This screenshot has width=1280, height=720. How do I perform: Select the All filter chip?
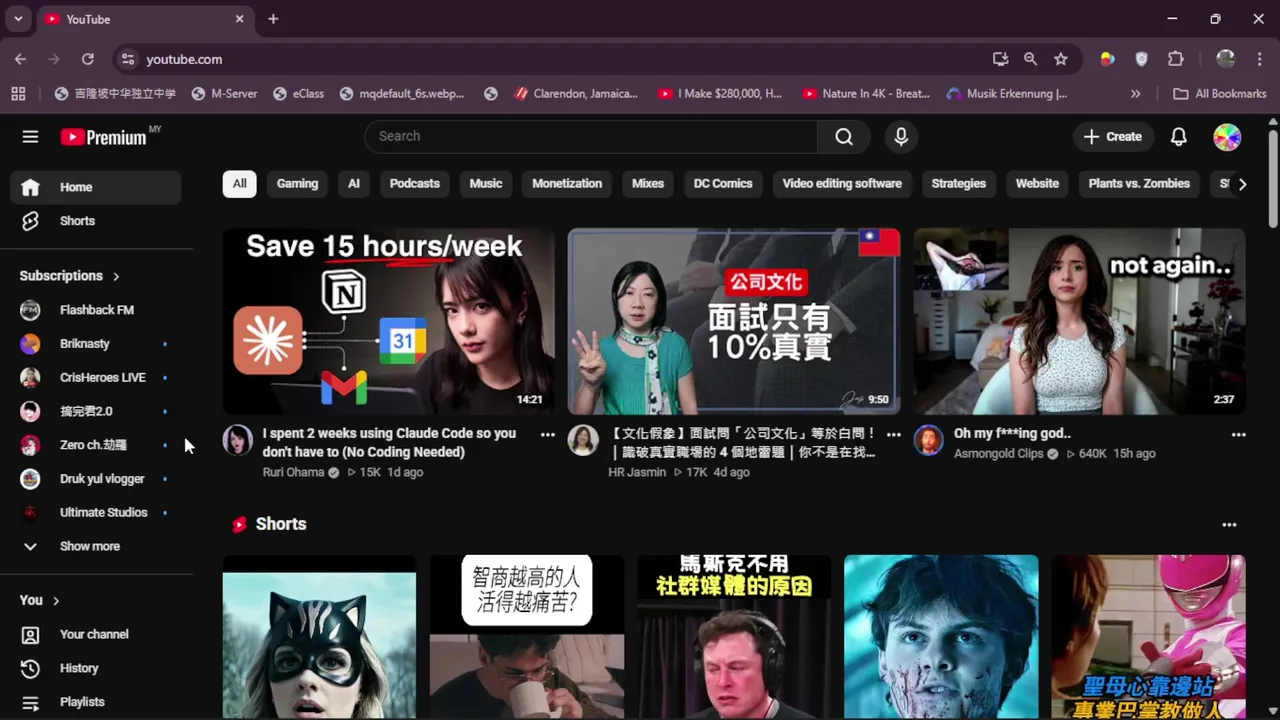[x=239, y=184]
